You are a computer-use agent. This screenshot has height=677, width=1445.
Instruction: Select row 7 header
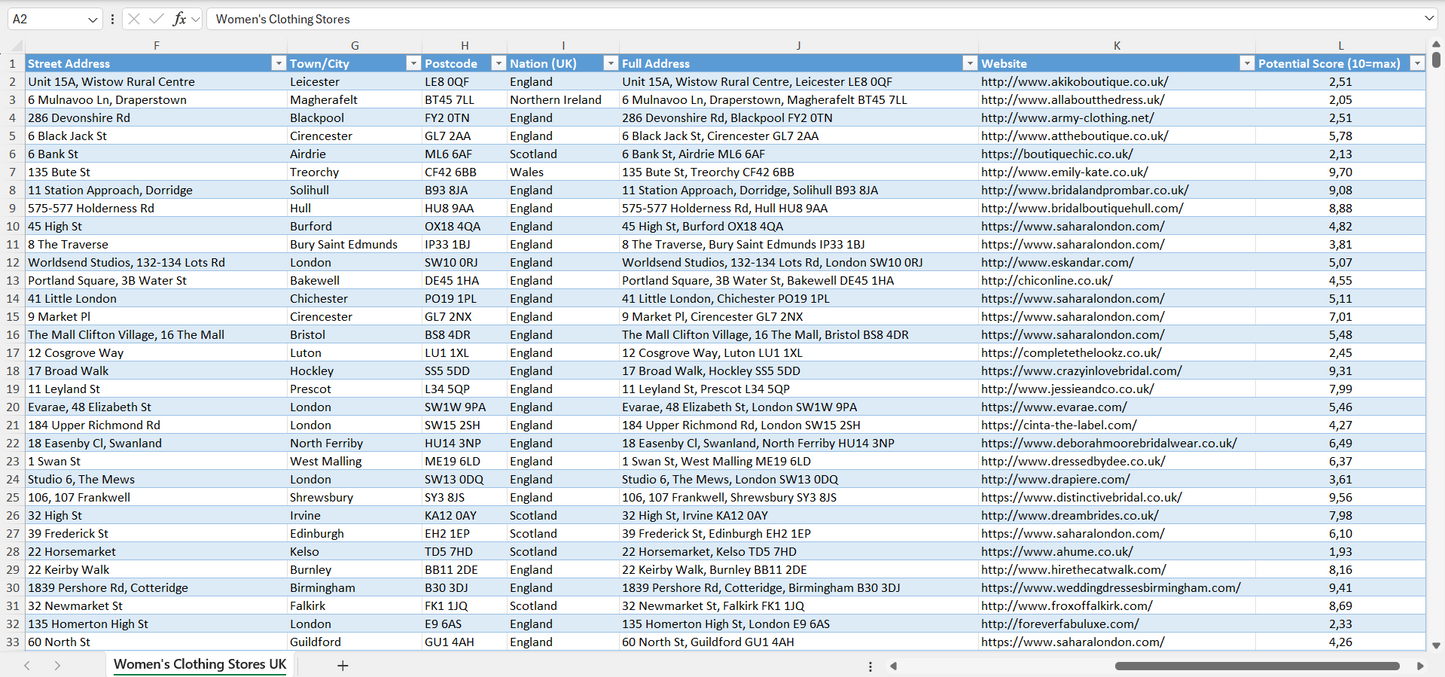[12, 172]
